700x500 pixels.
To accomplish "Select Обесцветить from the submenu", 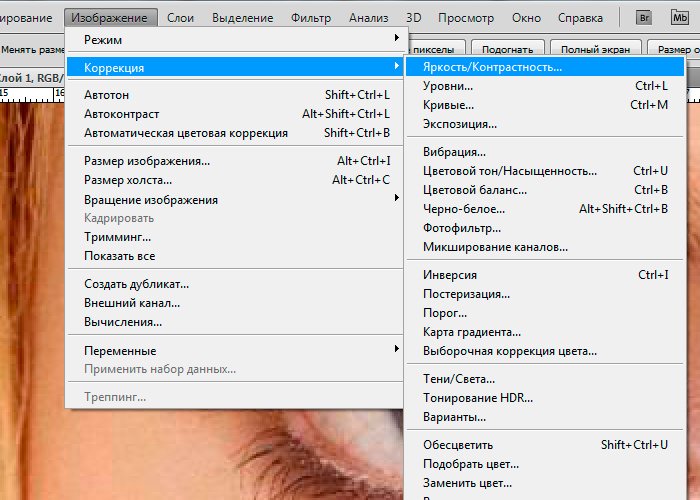I will (x=458, y=445).
